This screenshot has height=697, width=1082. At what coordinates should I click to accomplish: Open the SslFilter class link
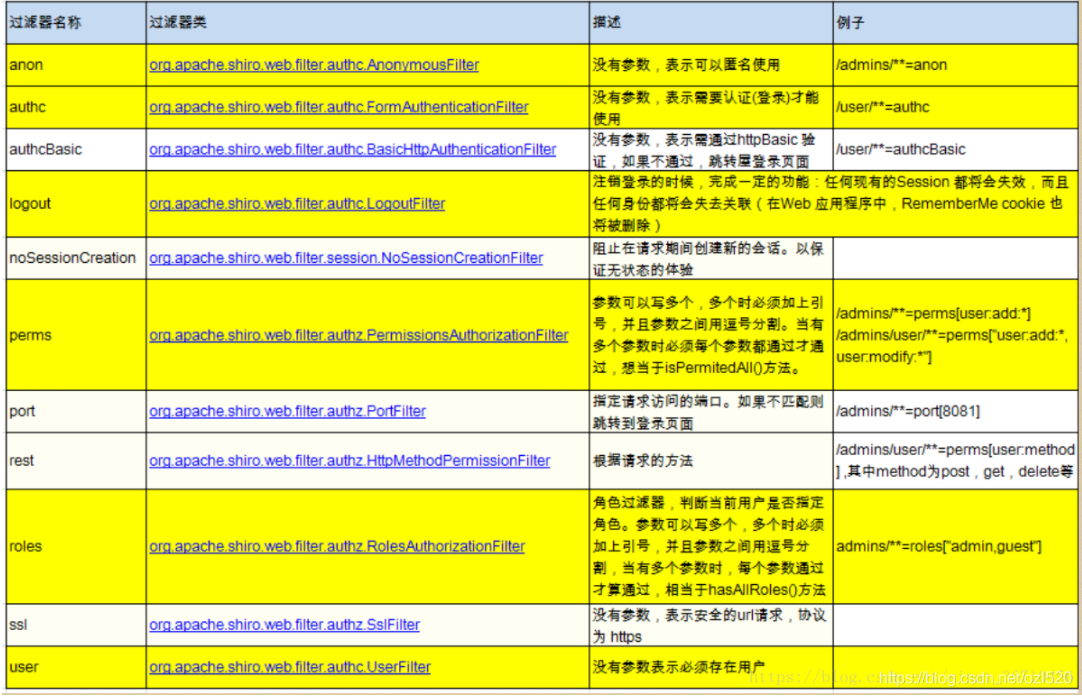[x=285, y=624]
